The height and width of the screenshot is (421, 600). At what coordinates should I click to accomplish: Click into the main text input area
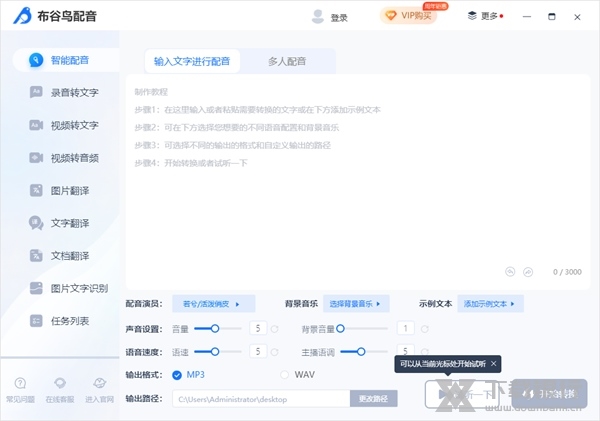point(358,182)
